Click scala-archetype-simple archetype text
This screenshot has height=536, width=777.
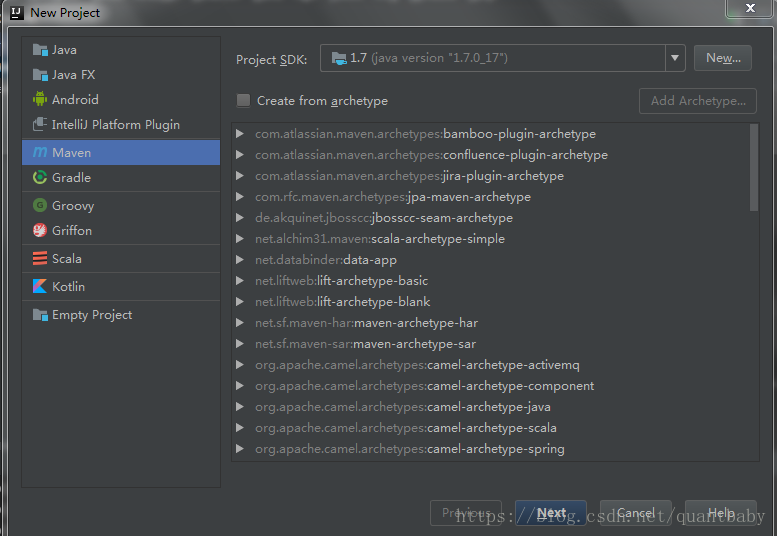[x=438, y=239]
